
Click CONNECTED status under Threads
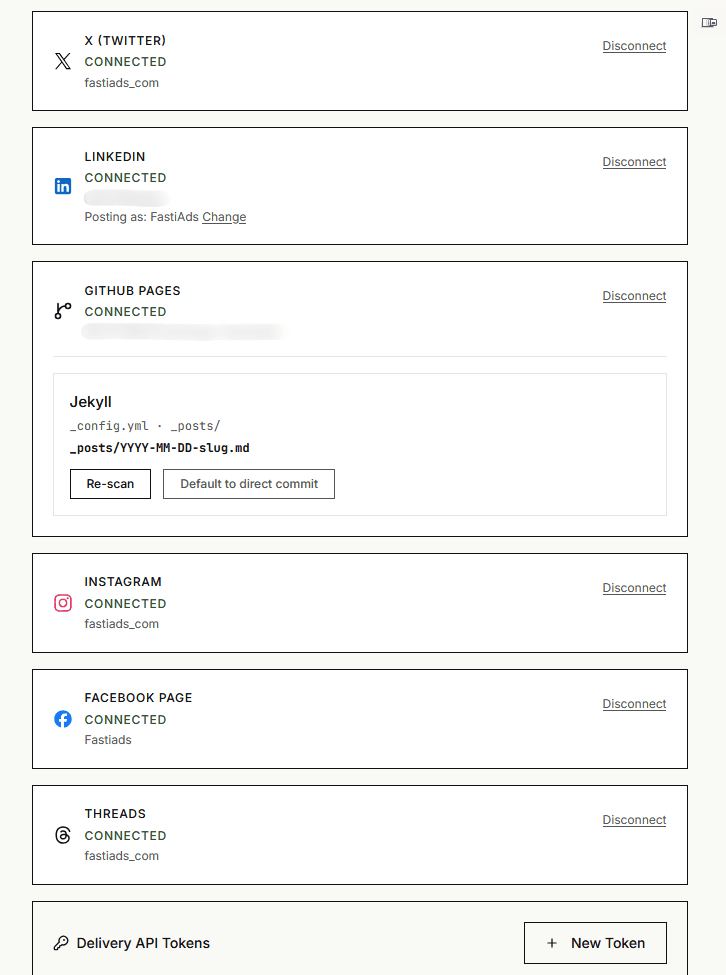[126, 836]
